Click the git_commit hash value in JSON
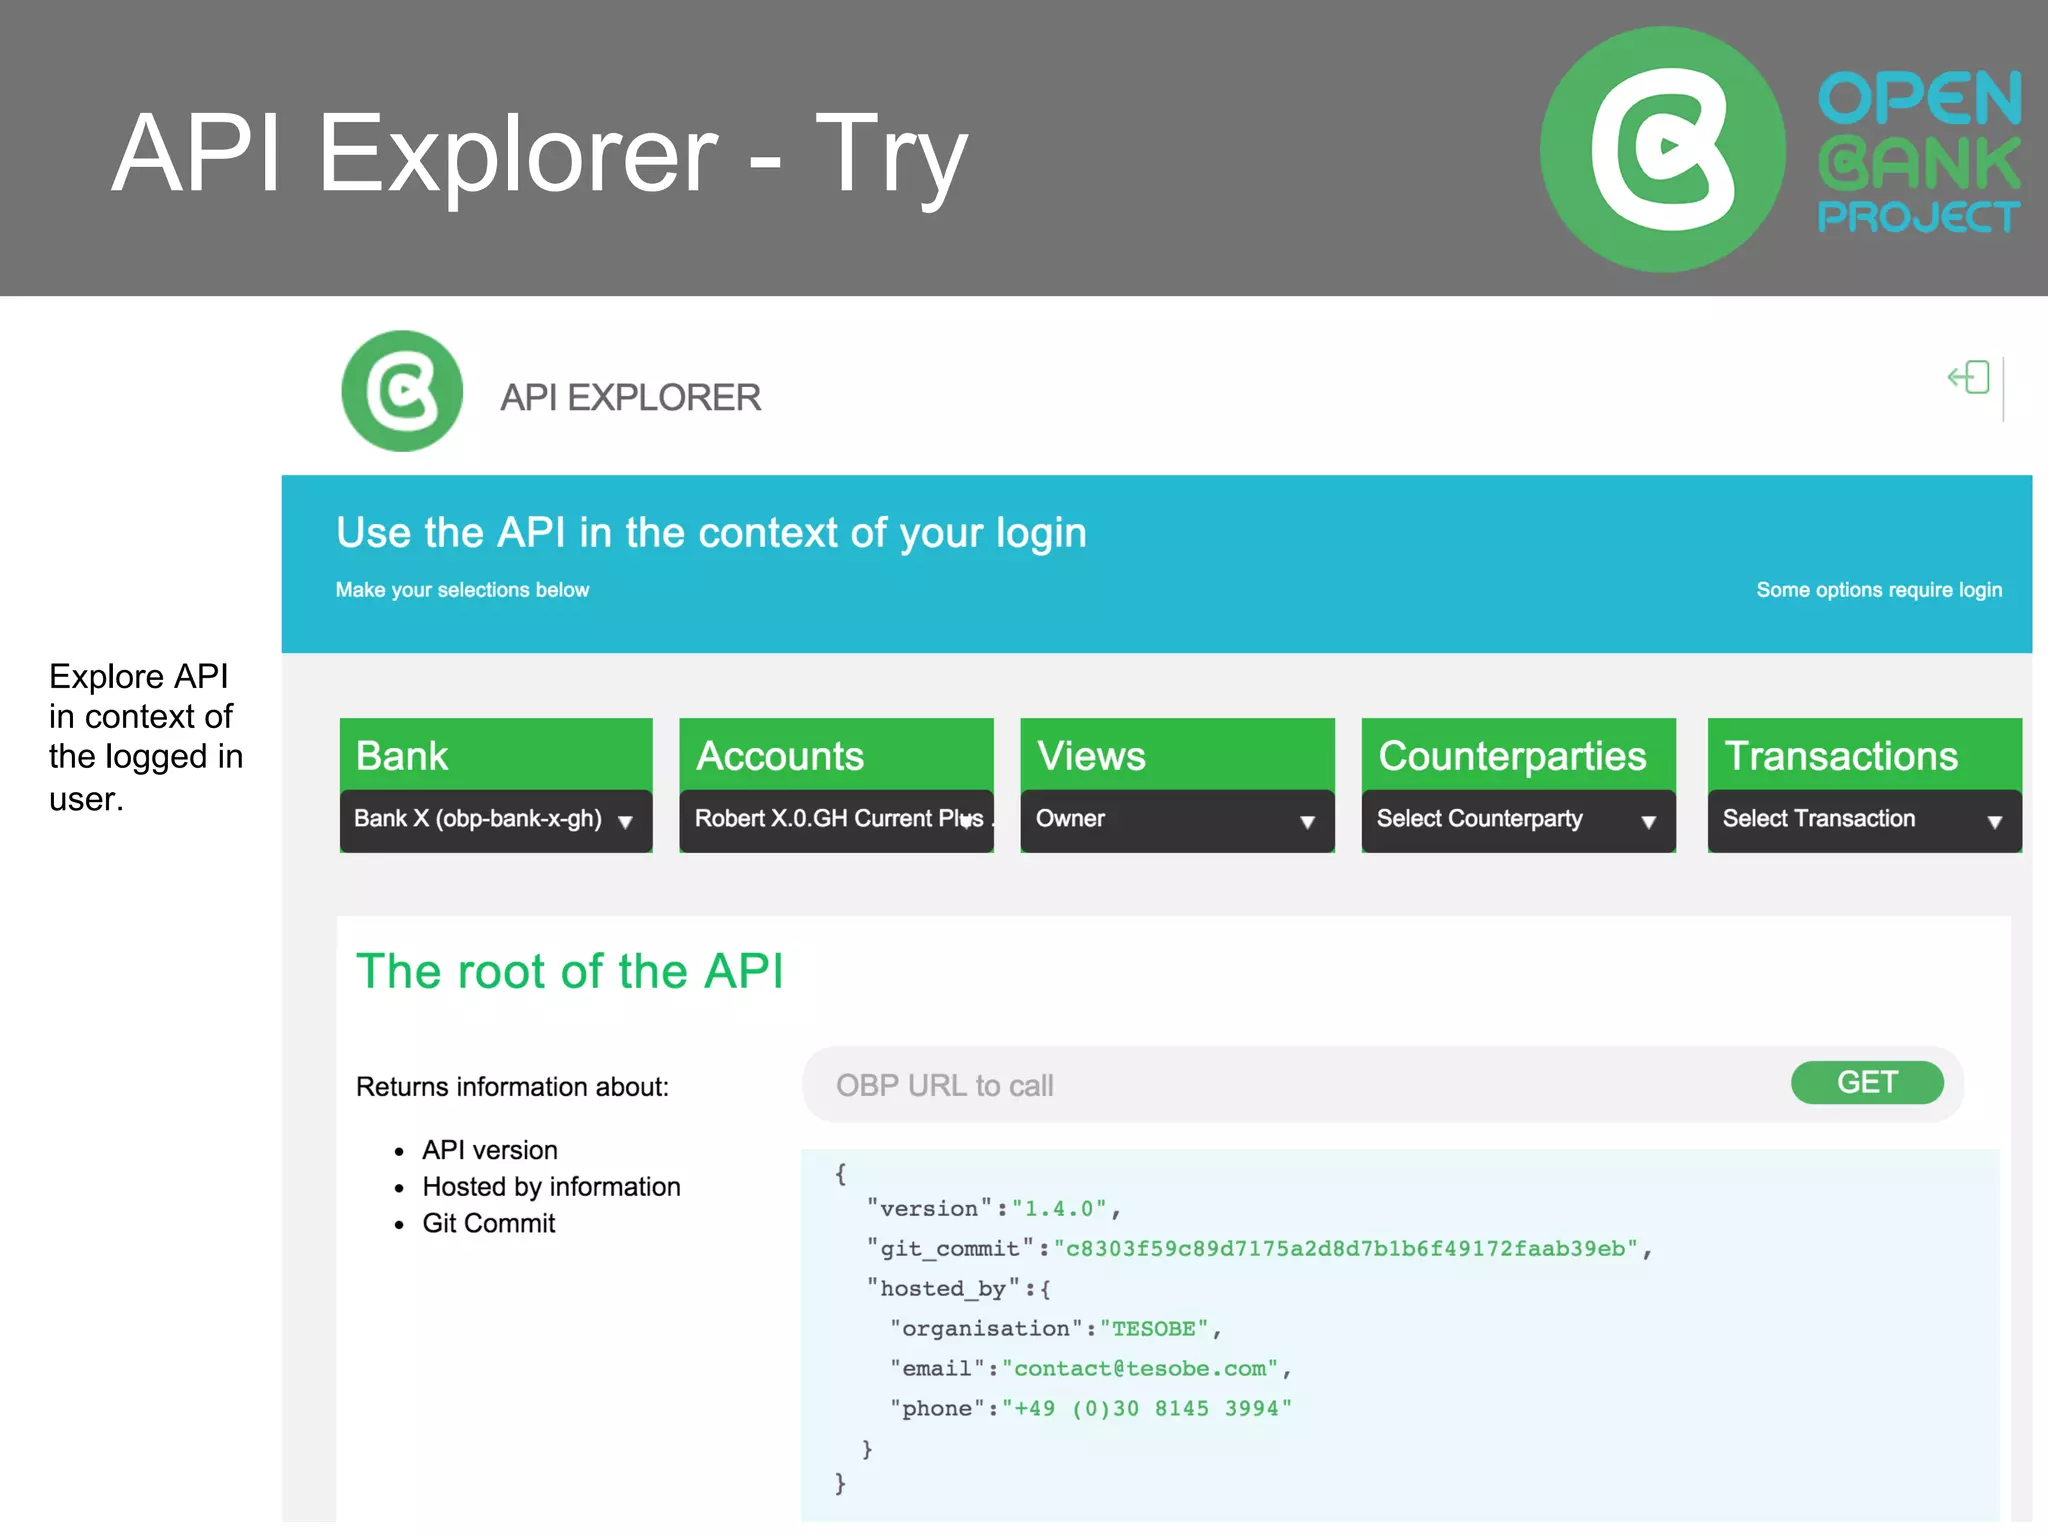 1345,1249
